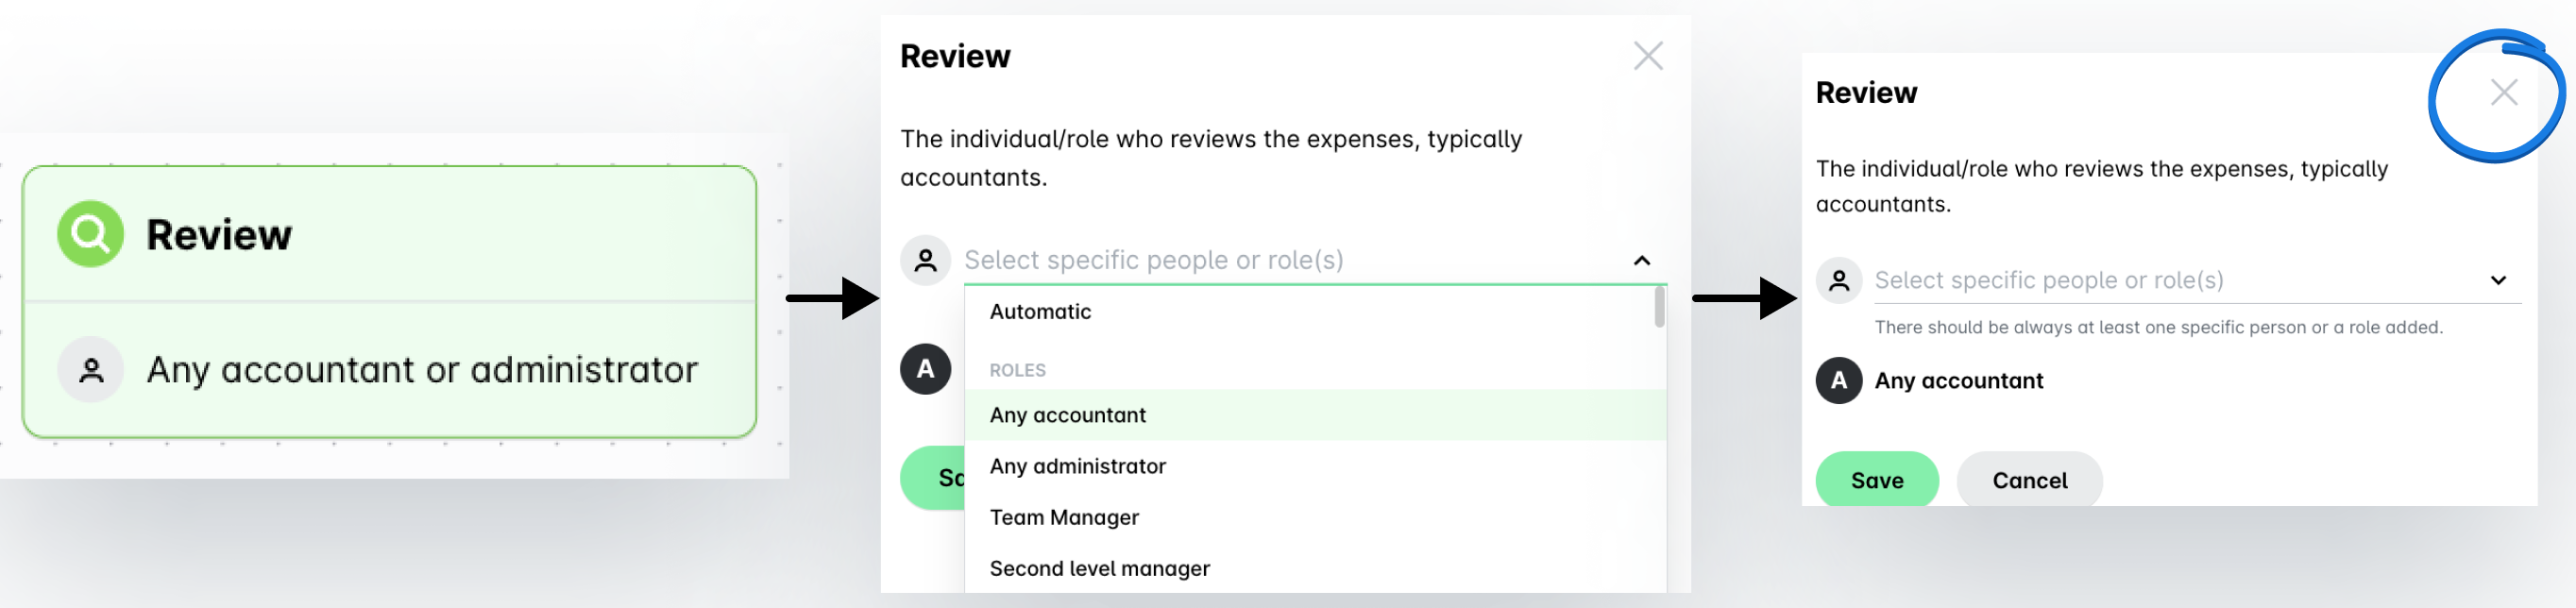Pick 'Second level manager' role option
The height and width of the screenshot is (608, 2576).
tap(1099, 569)
